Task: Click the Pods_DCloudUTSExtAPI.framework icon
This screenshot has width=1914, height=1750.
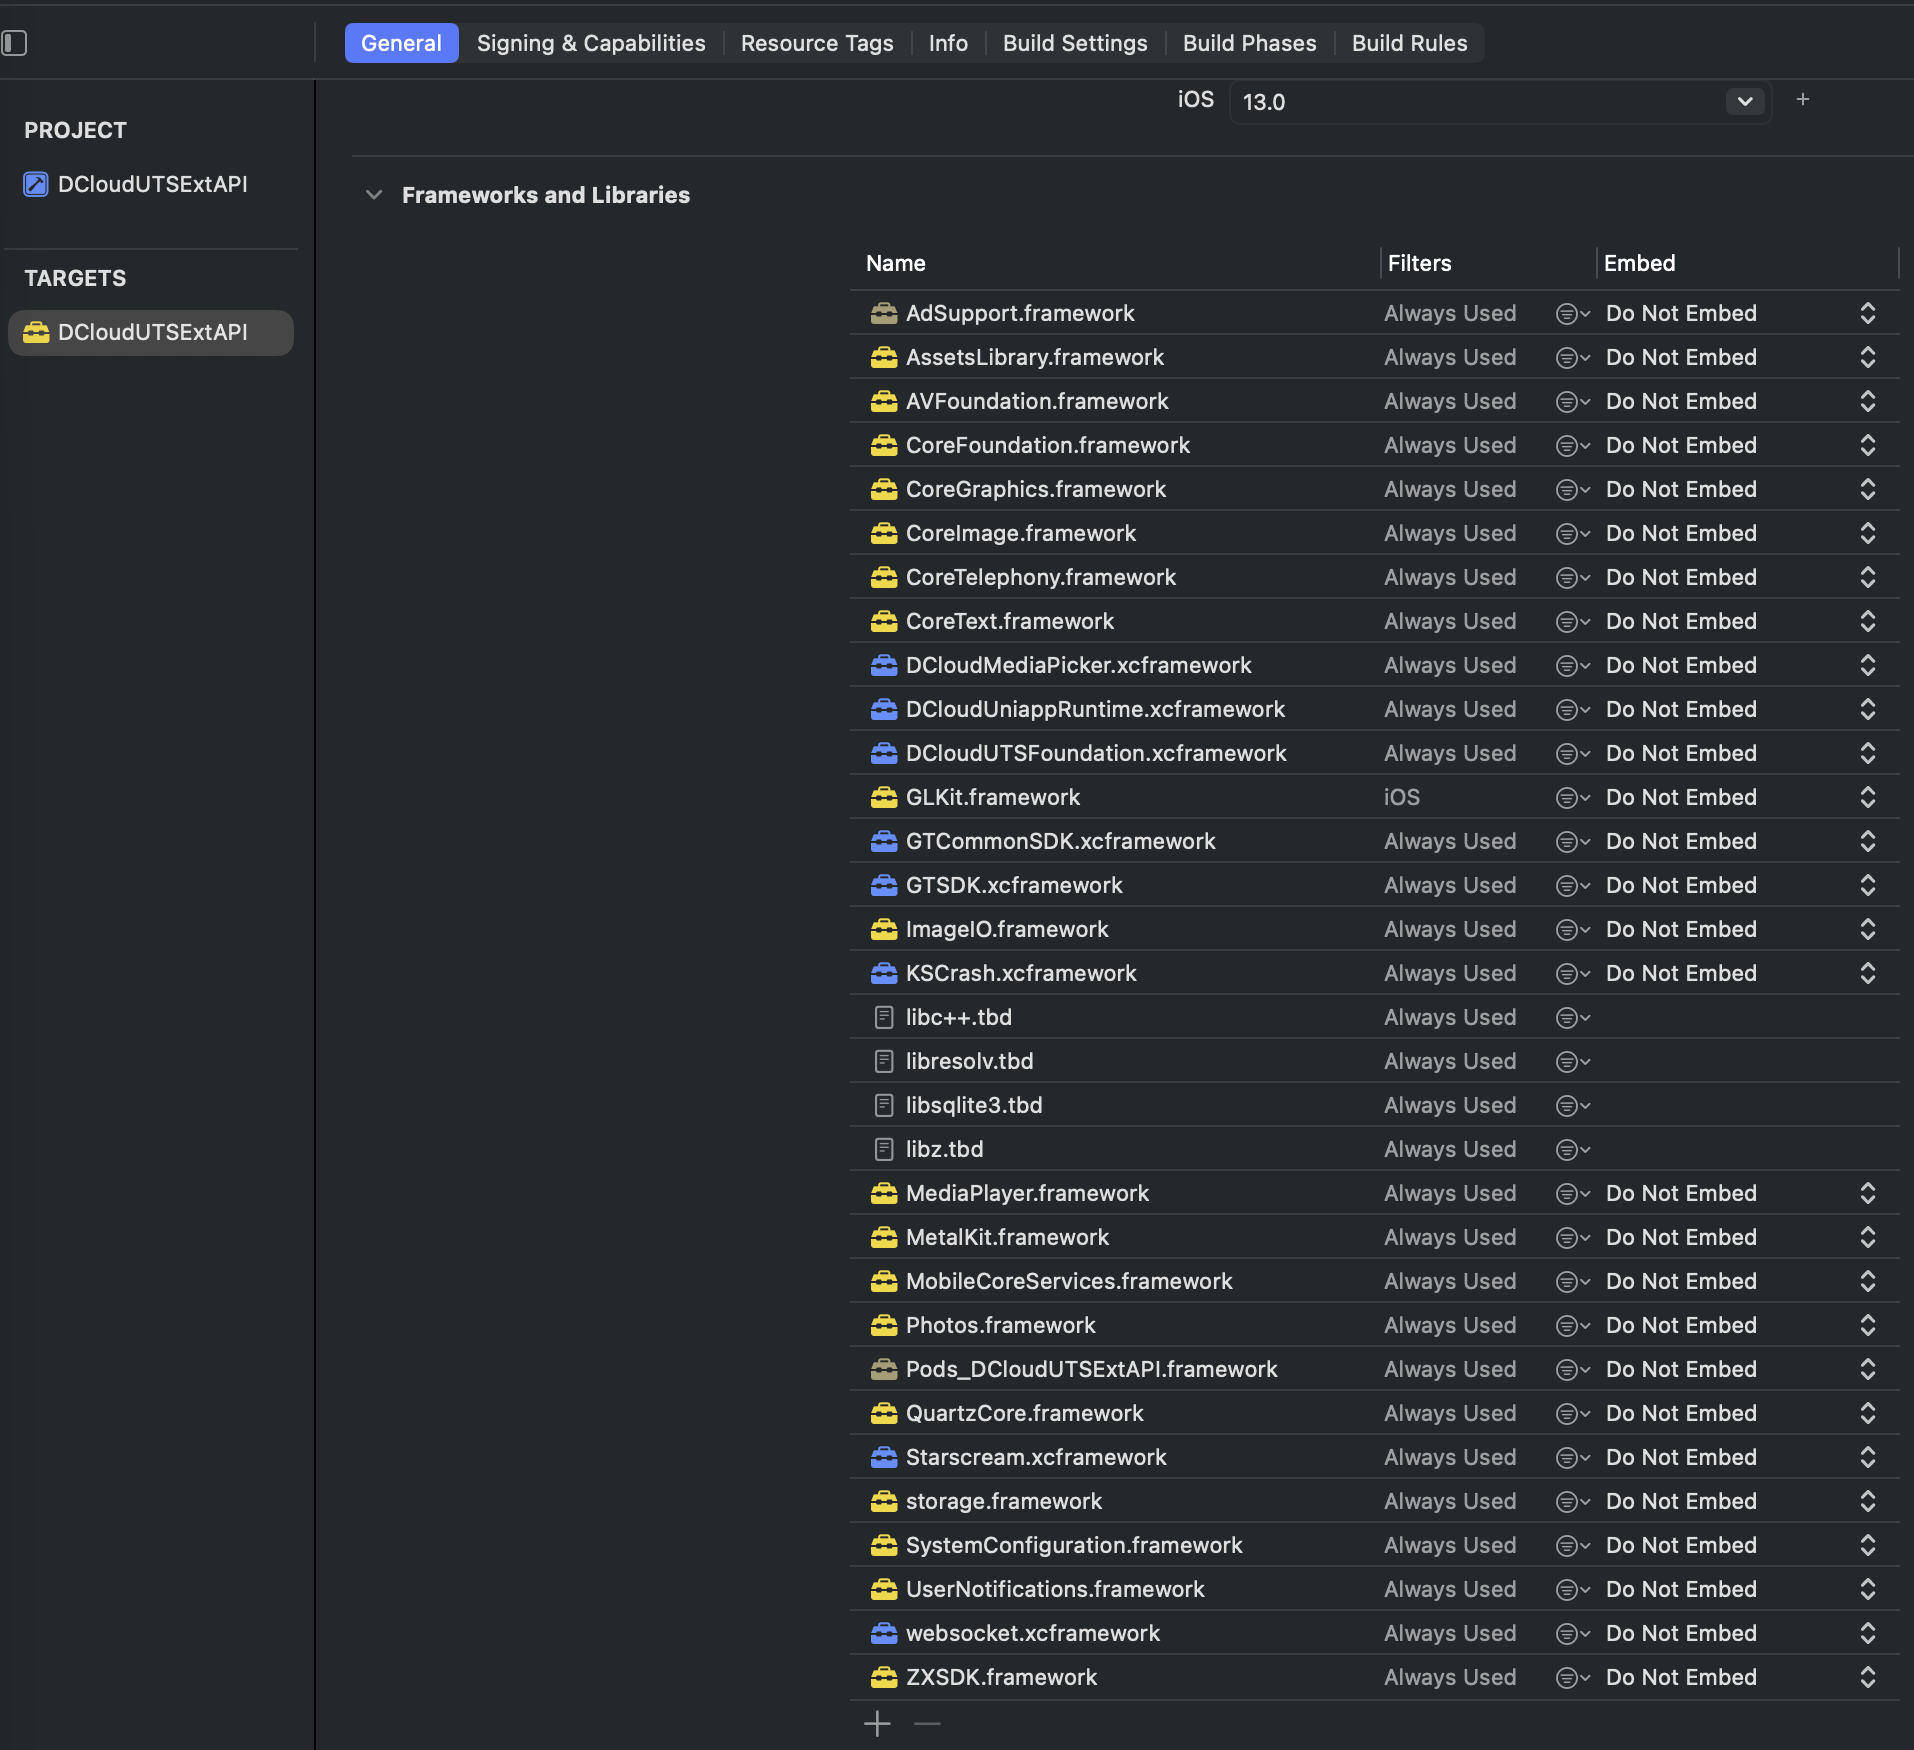Action: pos(884,1369)
